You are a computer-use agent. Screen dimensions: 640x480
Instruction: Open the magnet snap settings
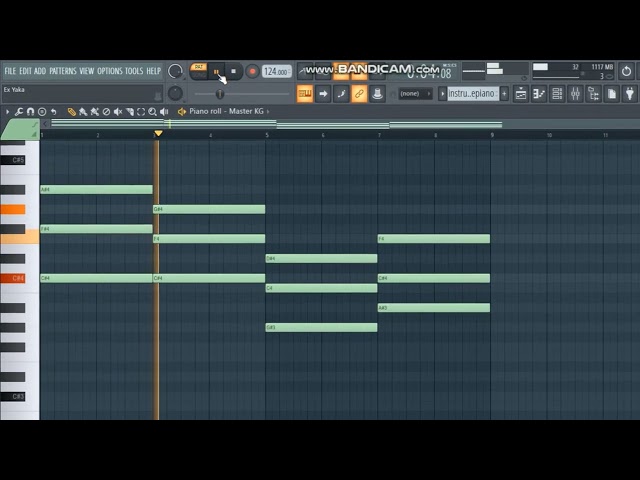(x=30, y=111)
